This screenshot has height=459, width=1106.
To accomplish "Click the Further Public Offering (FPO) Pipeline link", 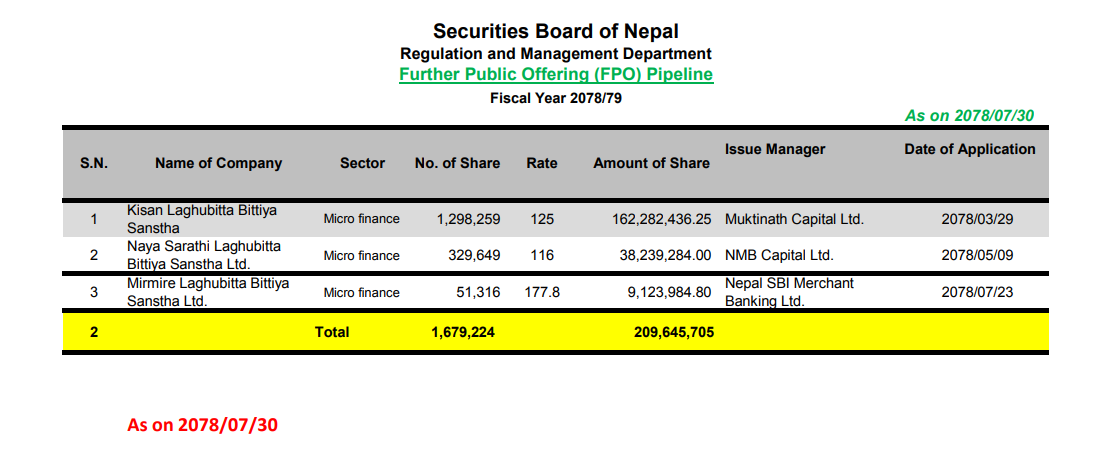I will coord(555,75).
